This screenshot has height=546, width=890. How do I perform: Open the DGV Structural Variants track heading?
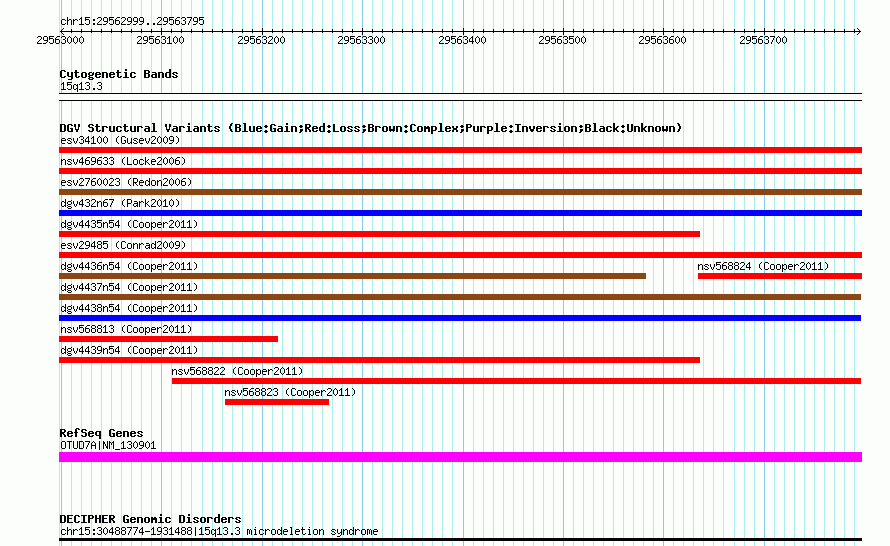tap(371, 128)
